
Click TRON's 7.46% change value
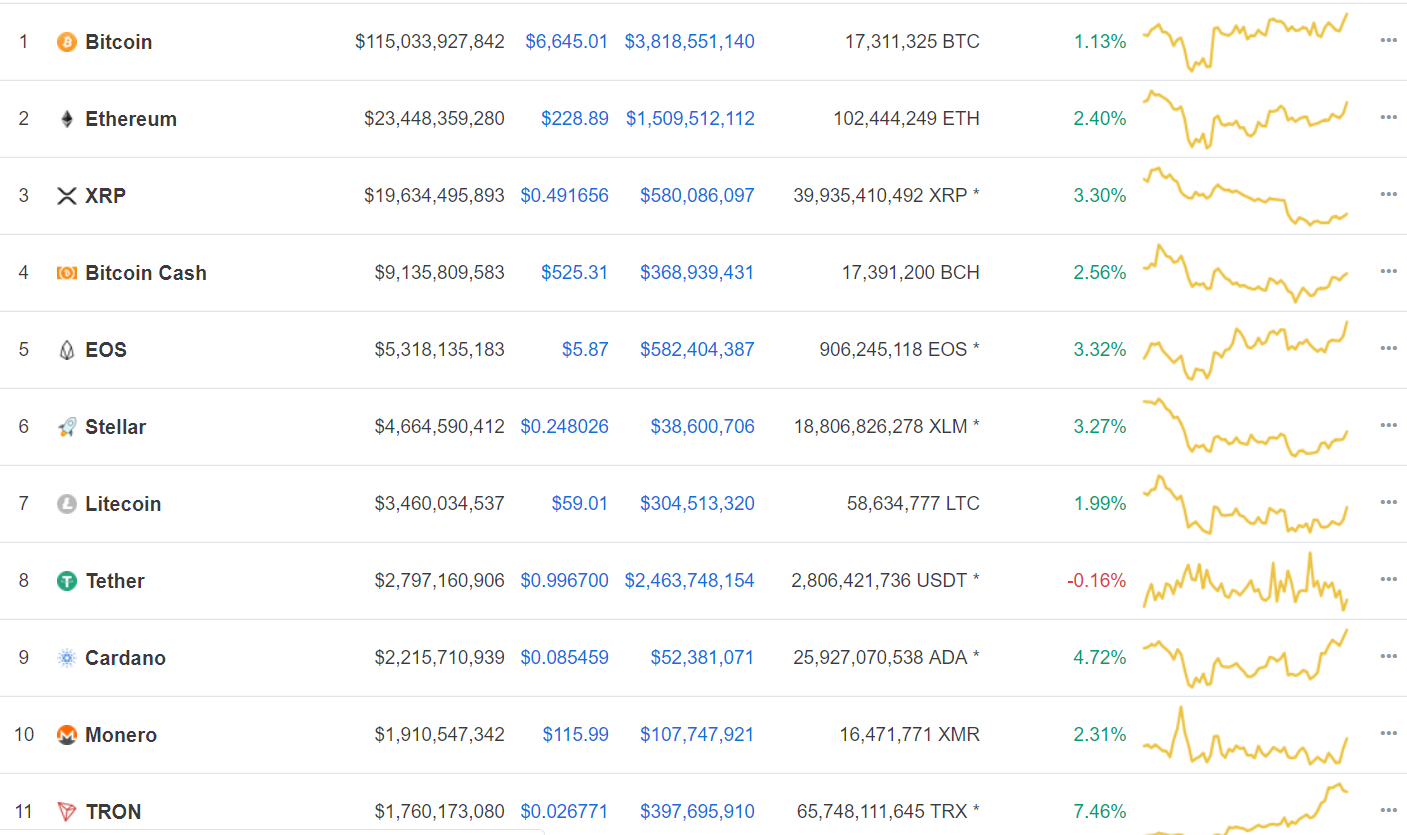1100,812
